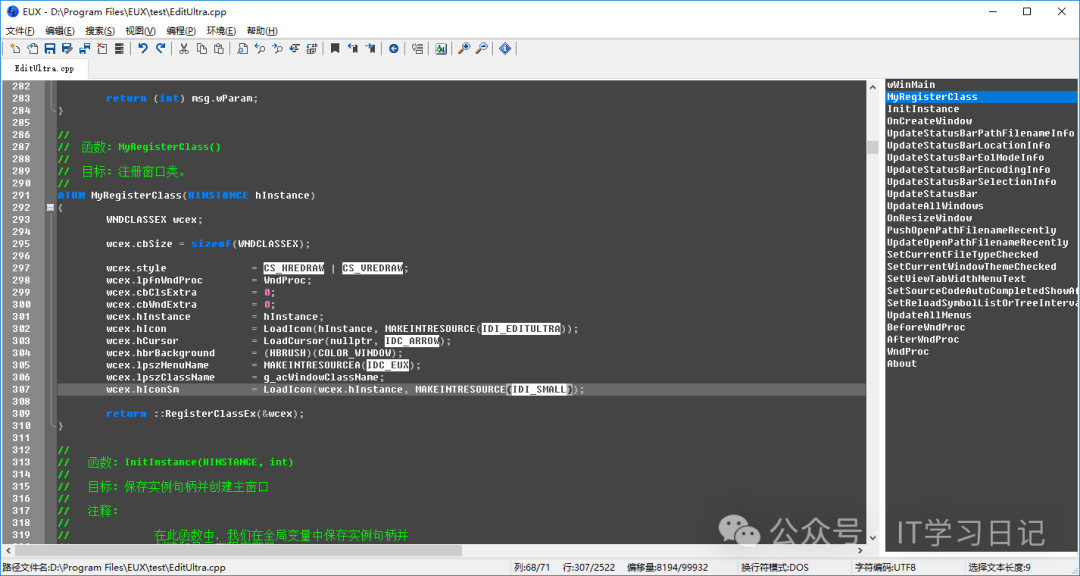This screenshot has width=1080, height=576.
Task: Click the Zoom in magnifier icon
Action: (464, 48)
